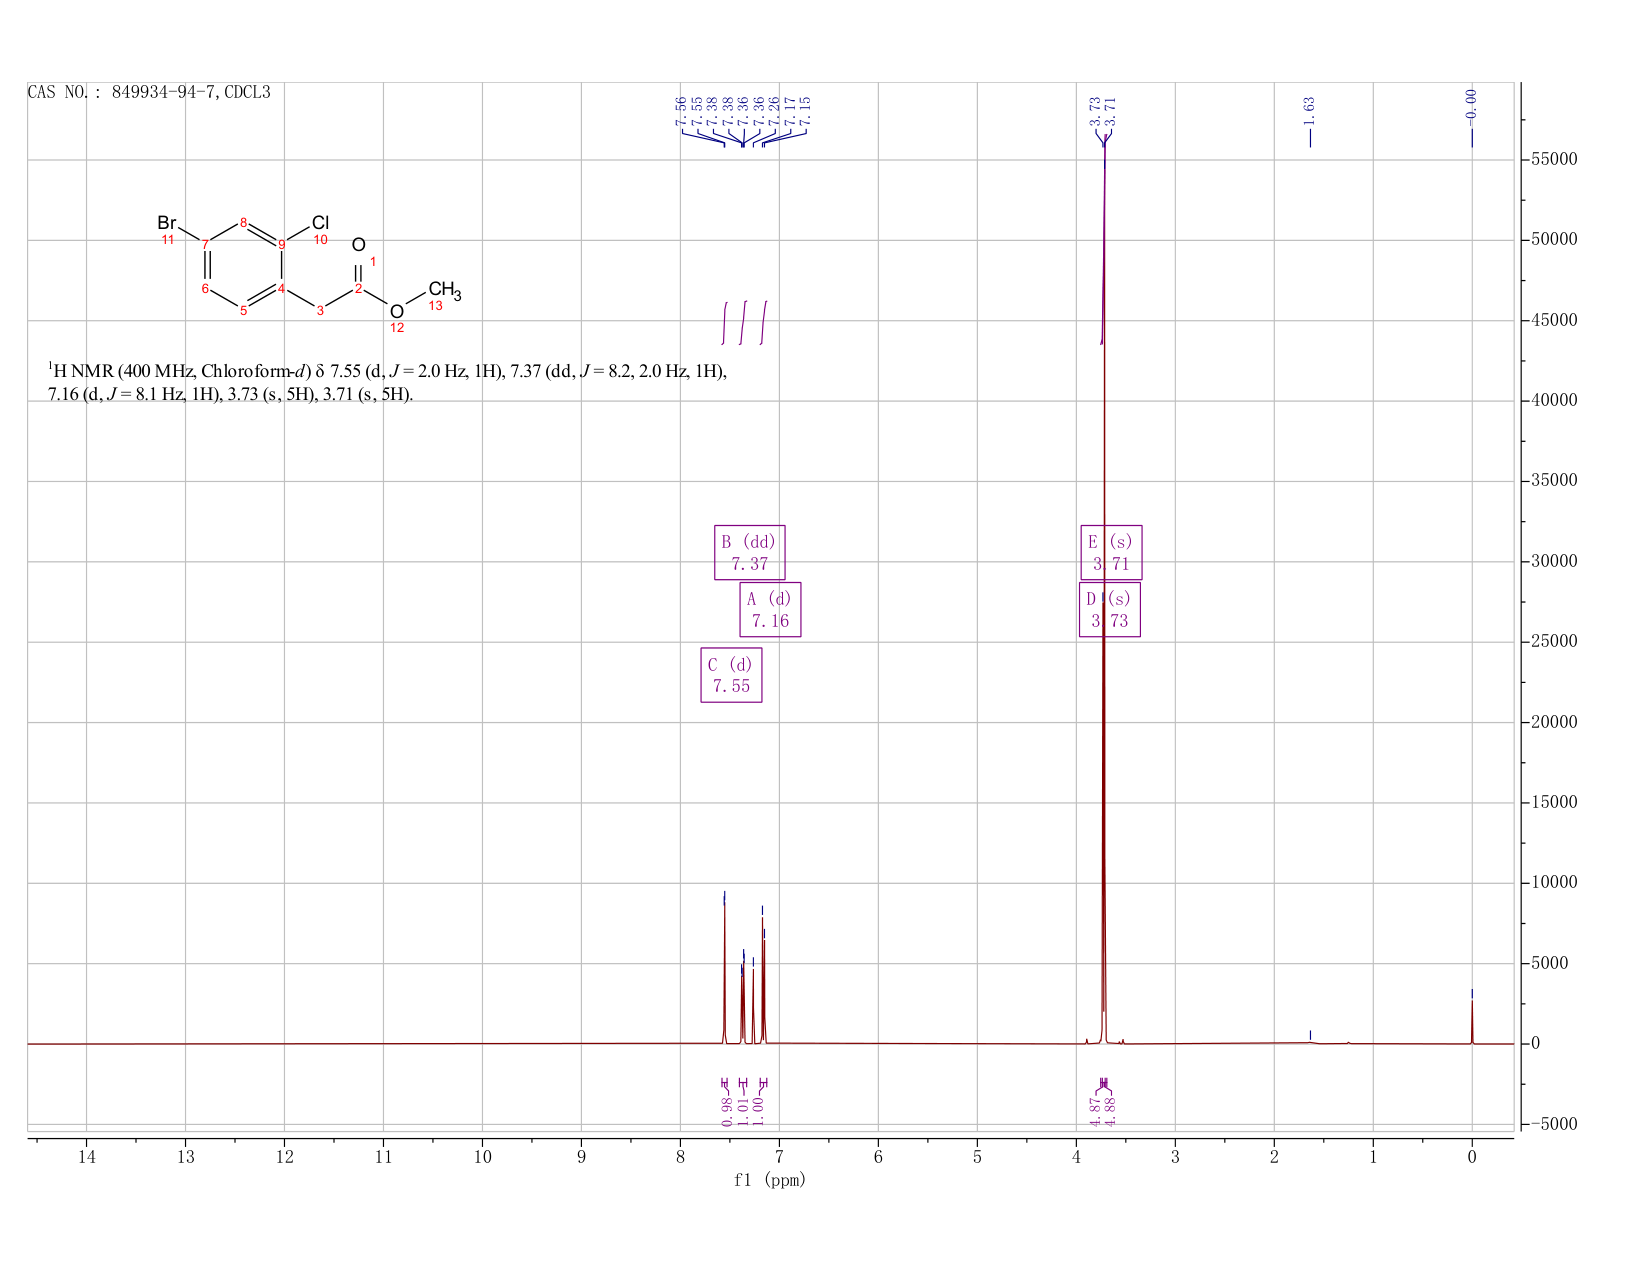Select the A (d) 7.16 multiplet label
Screen dimensions: 1650x1275
click(x=770, y=609)
